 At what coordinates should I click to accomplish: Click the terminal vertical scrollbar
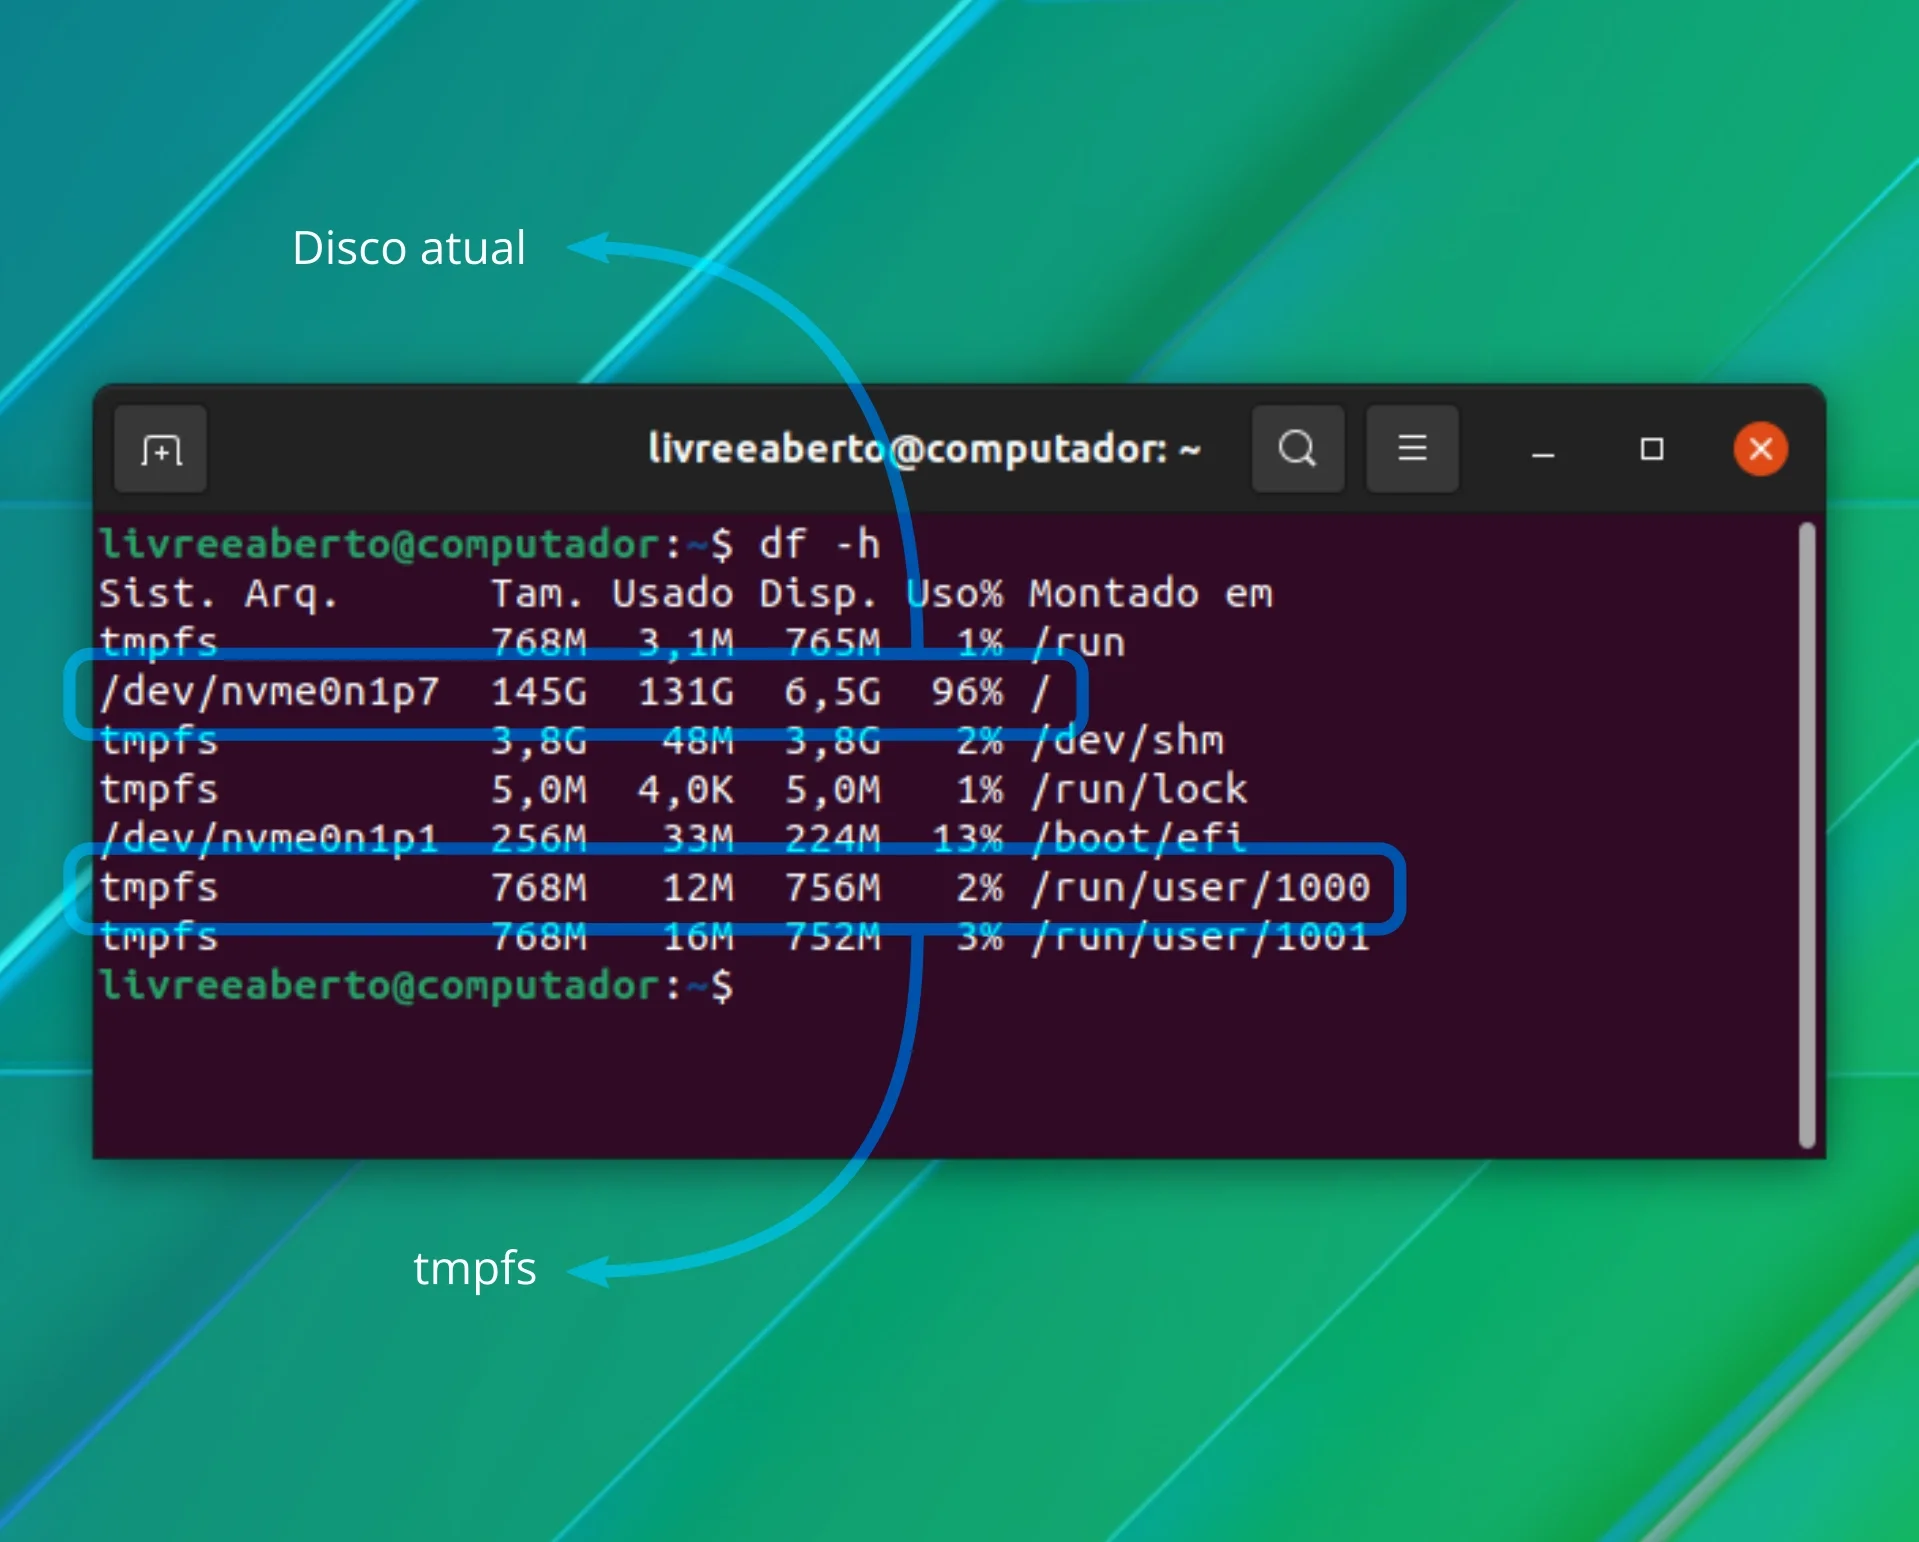click(x=1806, y=835)
